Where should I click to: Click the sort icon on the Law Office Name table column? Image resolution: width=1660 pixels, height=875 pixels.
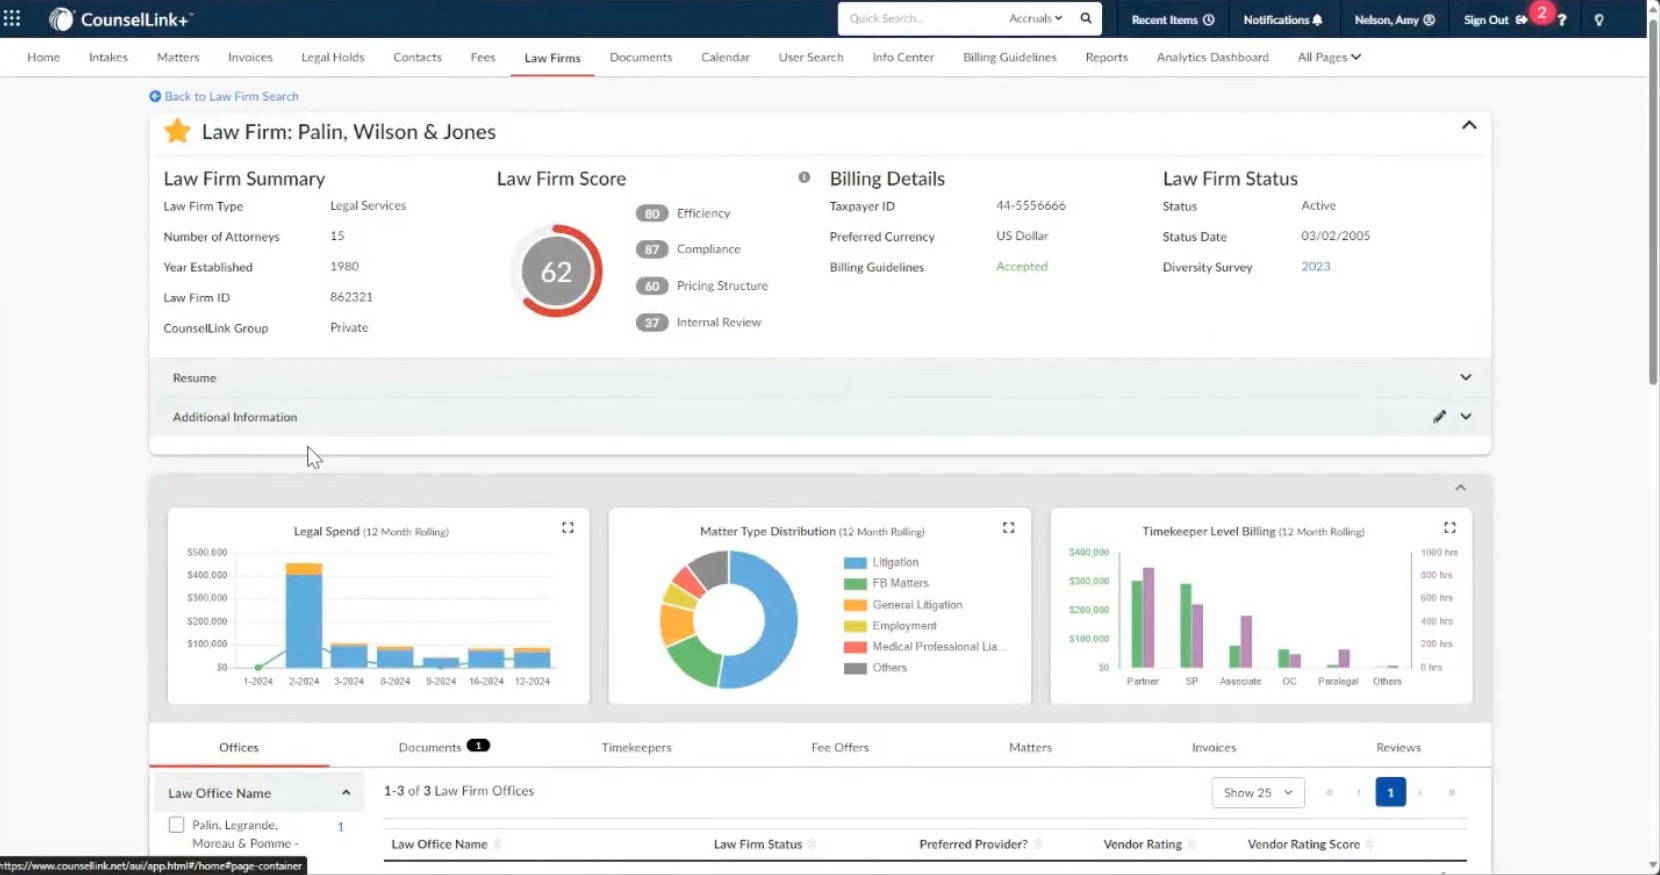[498, 845]
